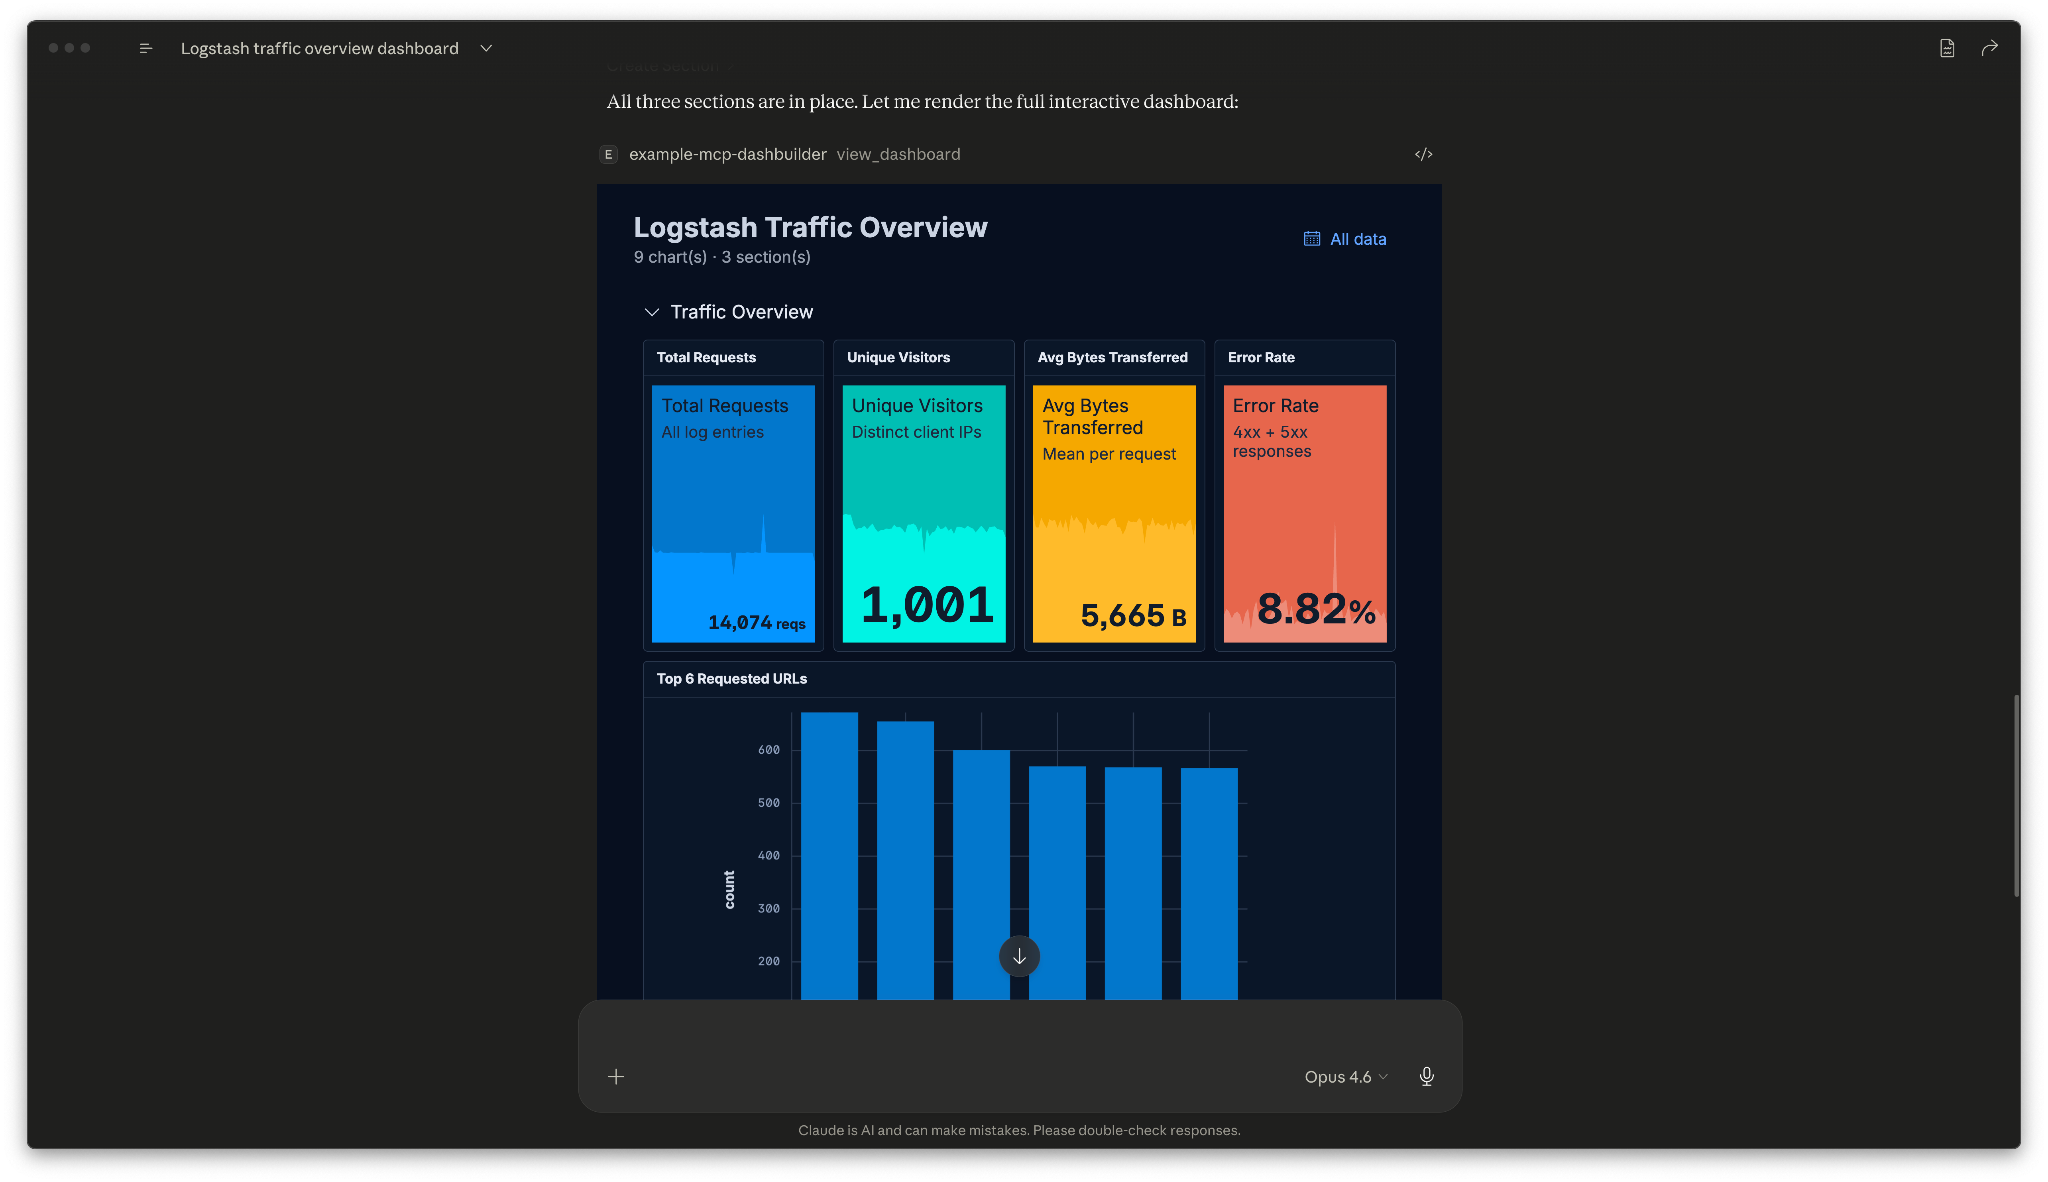The image size is (2048, 1182).
Task: Open the conversation title dropdown chevron
Action: [x=486, y=48]
